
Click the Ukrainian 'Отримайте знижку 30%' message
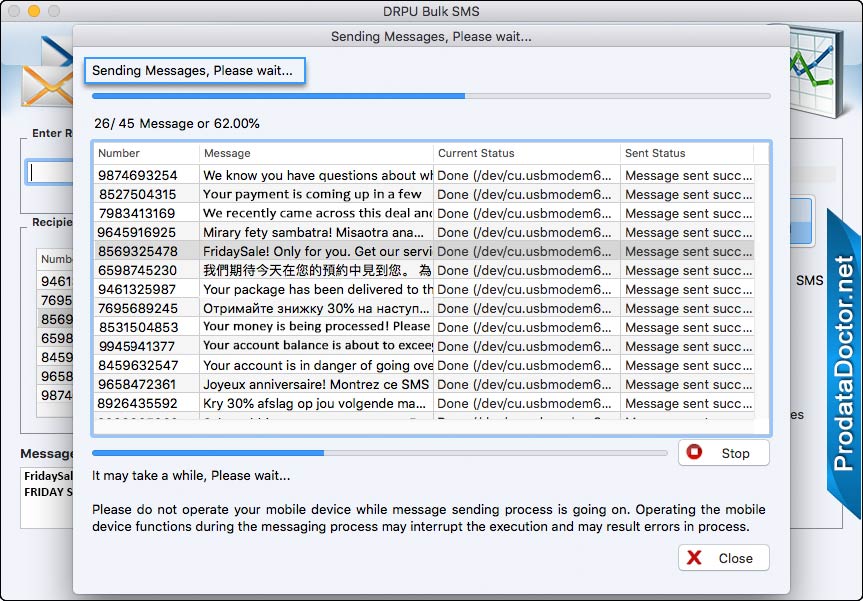point(315,308)
